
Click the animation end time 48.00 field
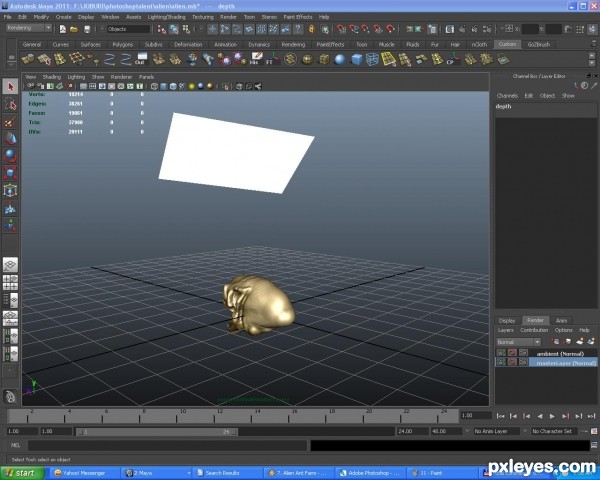446,431
